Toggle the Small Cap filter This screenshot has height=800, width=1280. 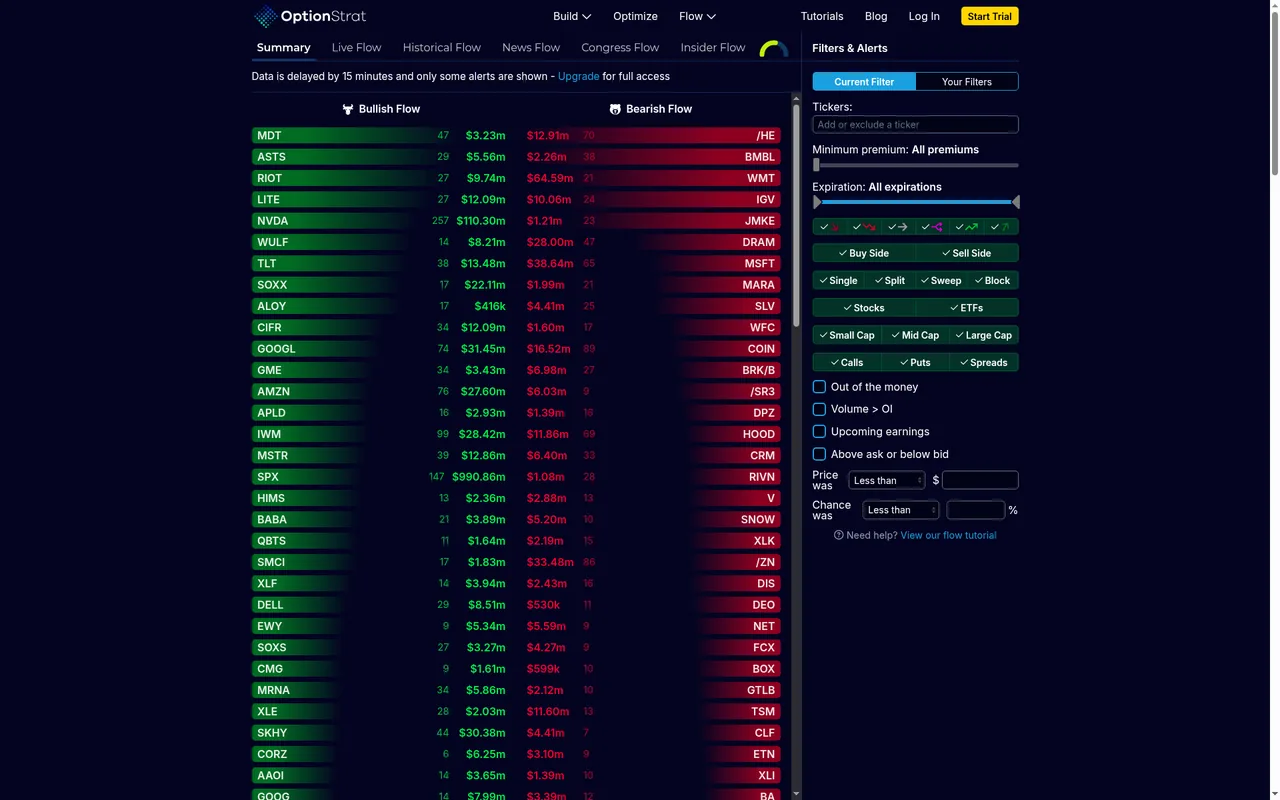pyautogui.click(x=847, y=335)
